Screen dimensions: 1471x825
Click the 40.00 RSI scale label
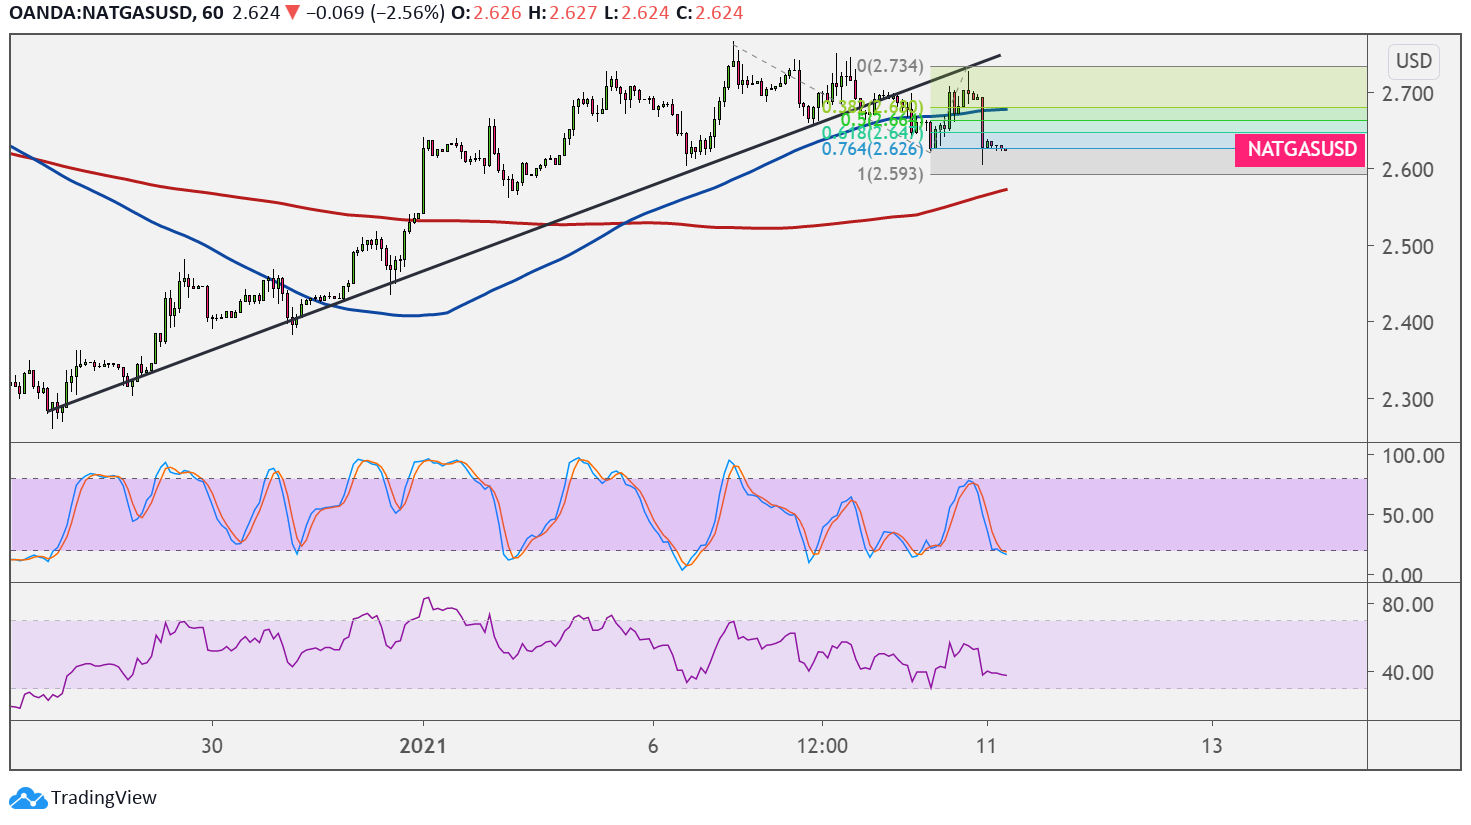(1407, 673)
